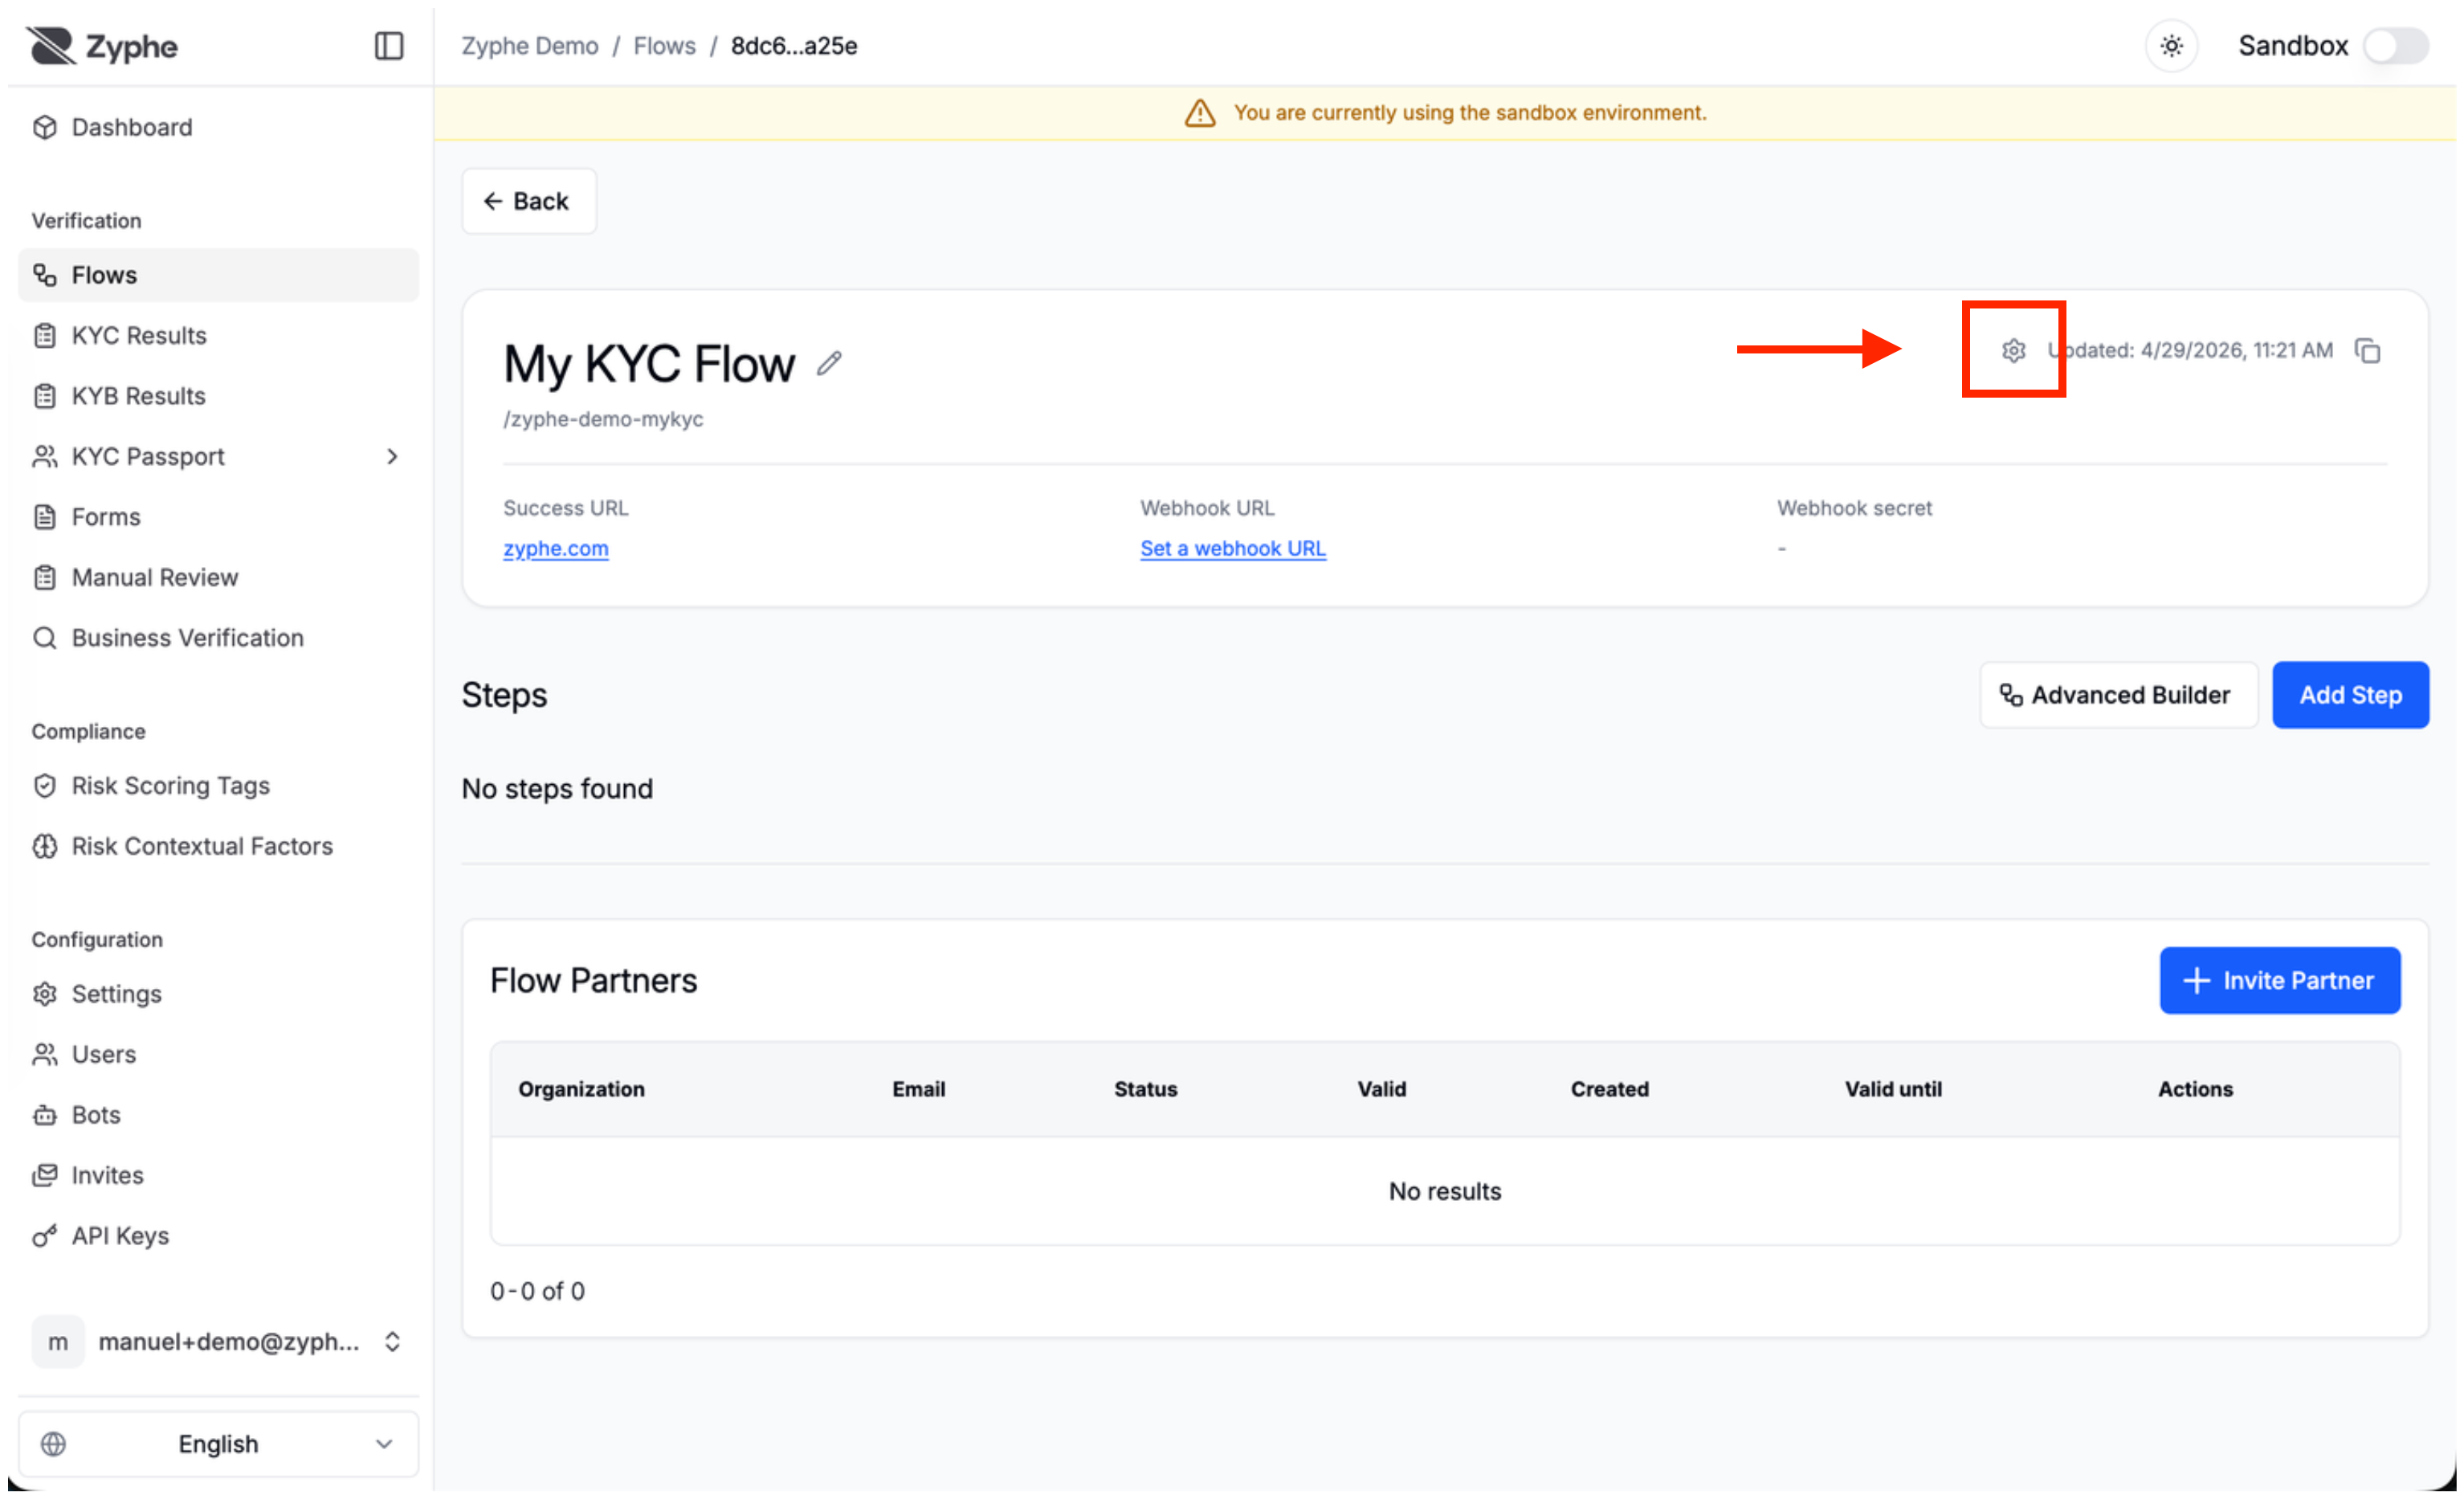Toggle the Sandbox switch
2464x1499 pixels.
tap(2396, 46)
